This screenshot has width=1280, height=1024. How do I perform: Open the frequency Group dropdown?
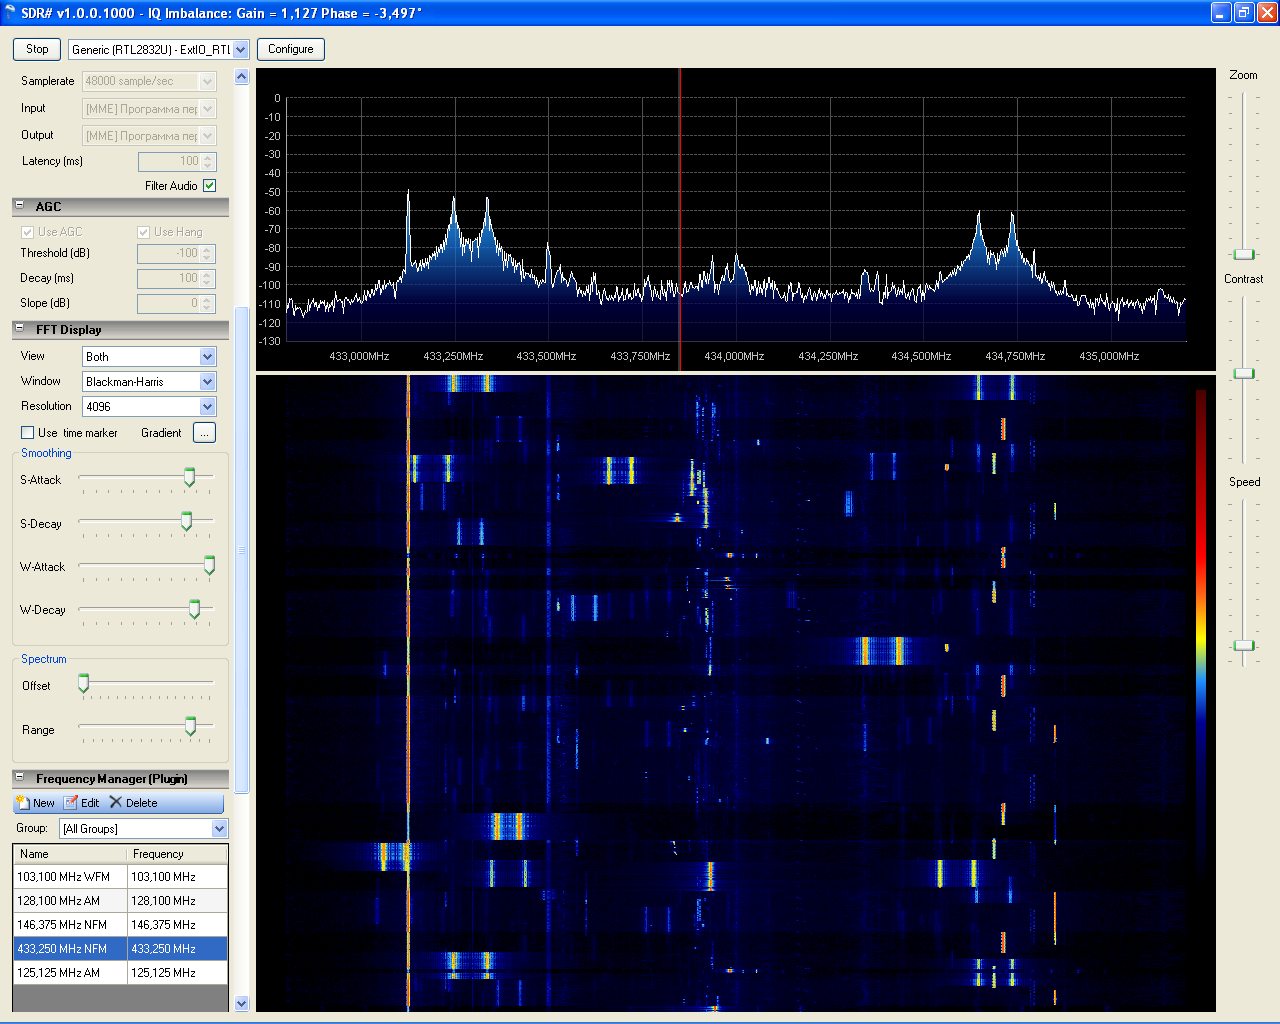tap(219, 829)
